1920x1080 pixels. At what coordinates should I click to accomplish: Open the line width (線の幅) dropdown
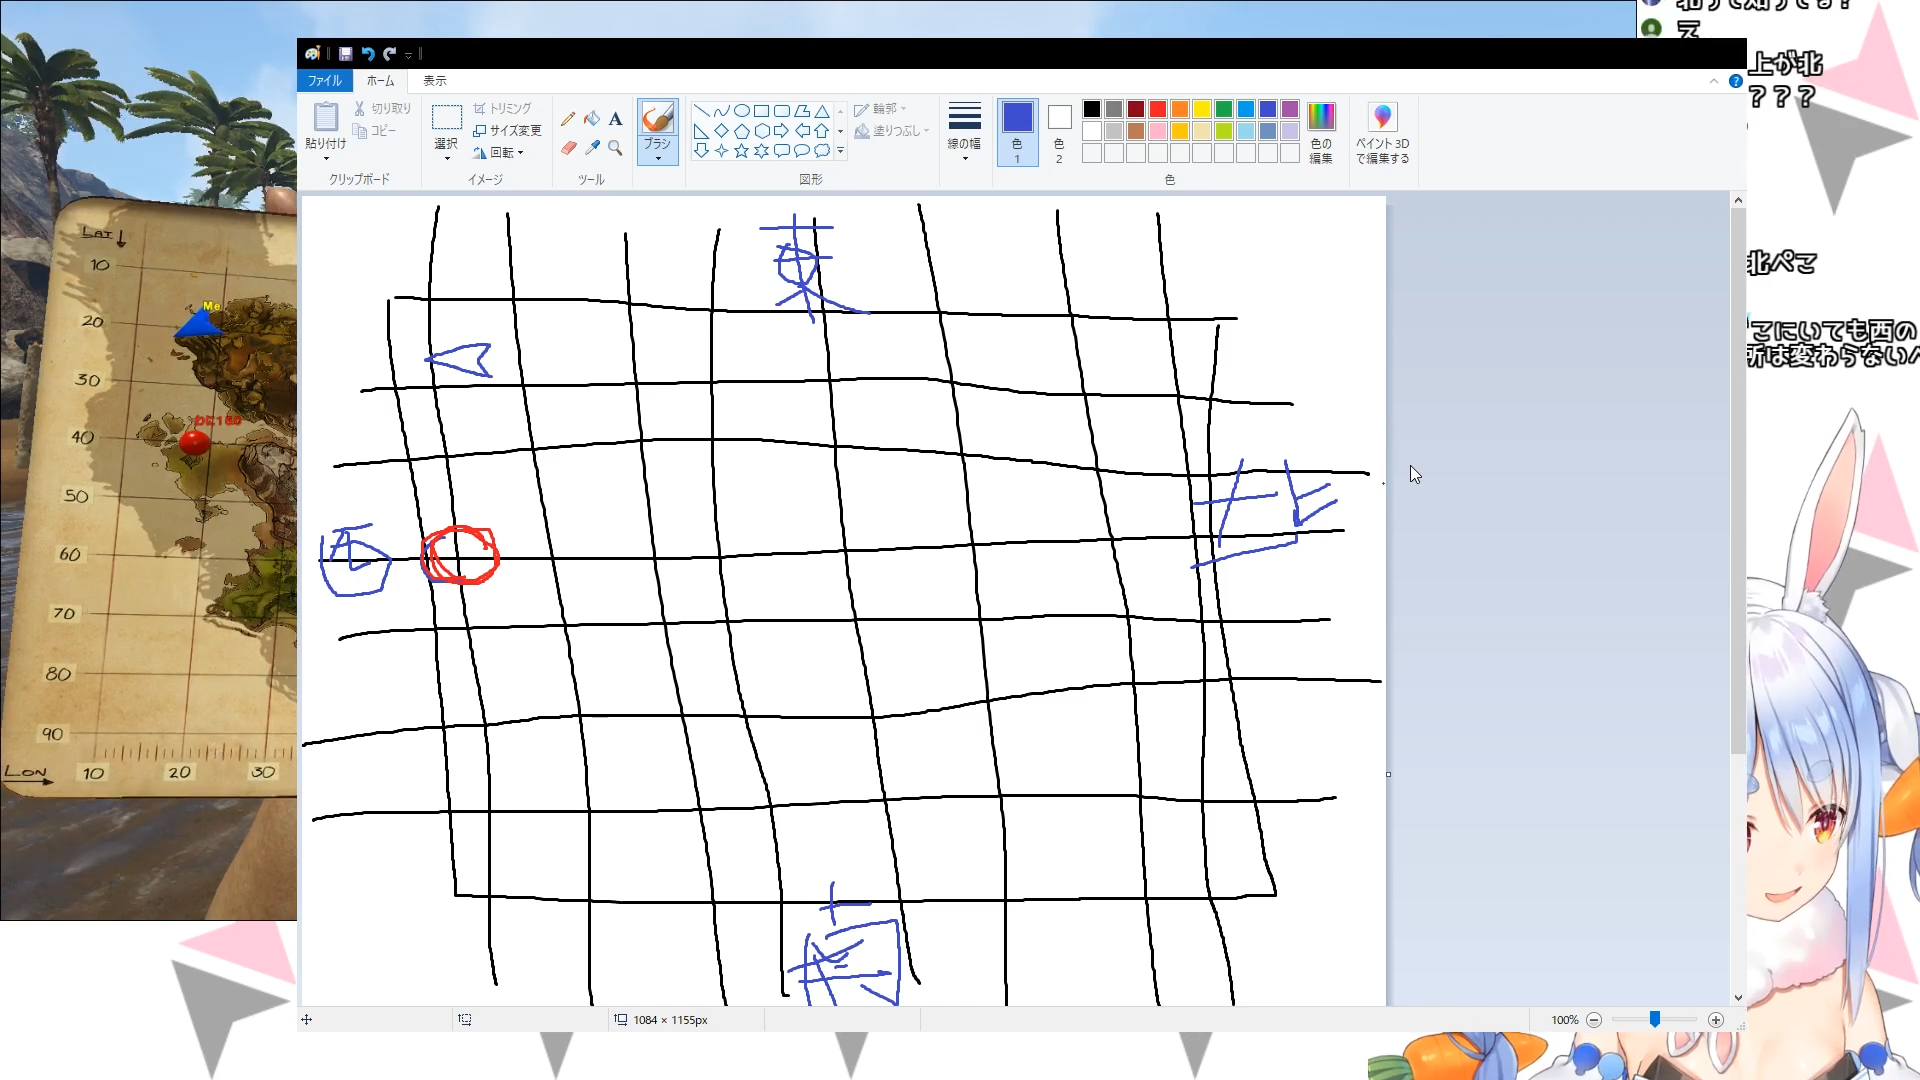point(964,131)
